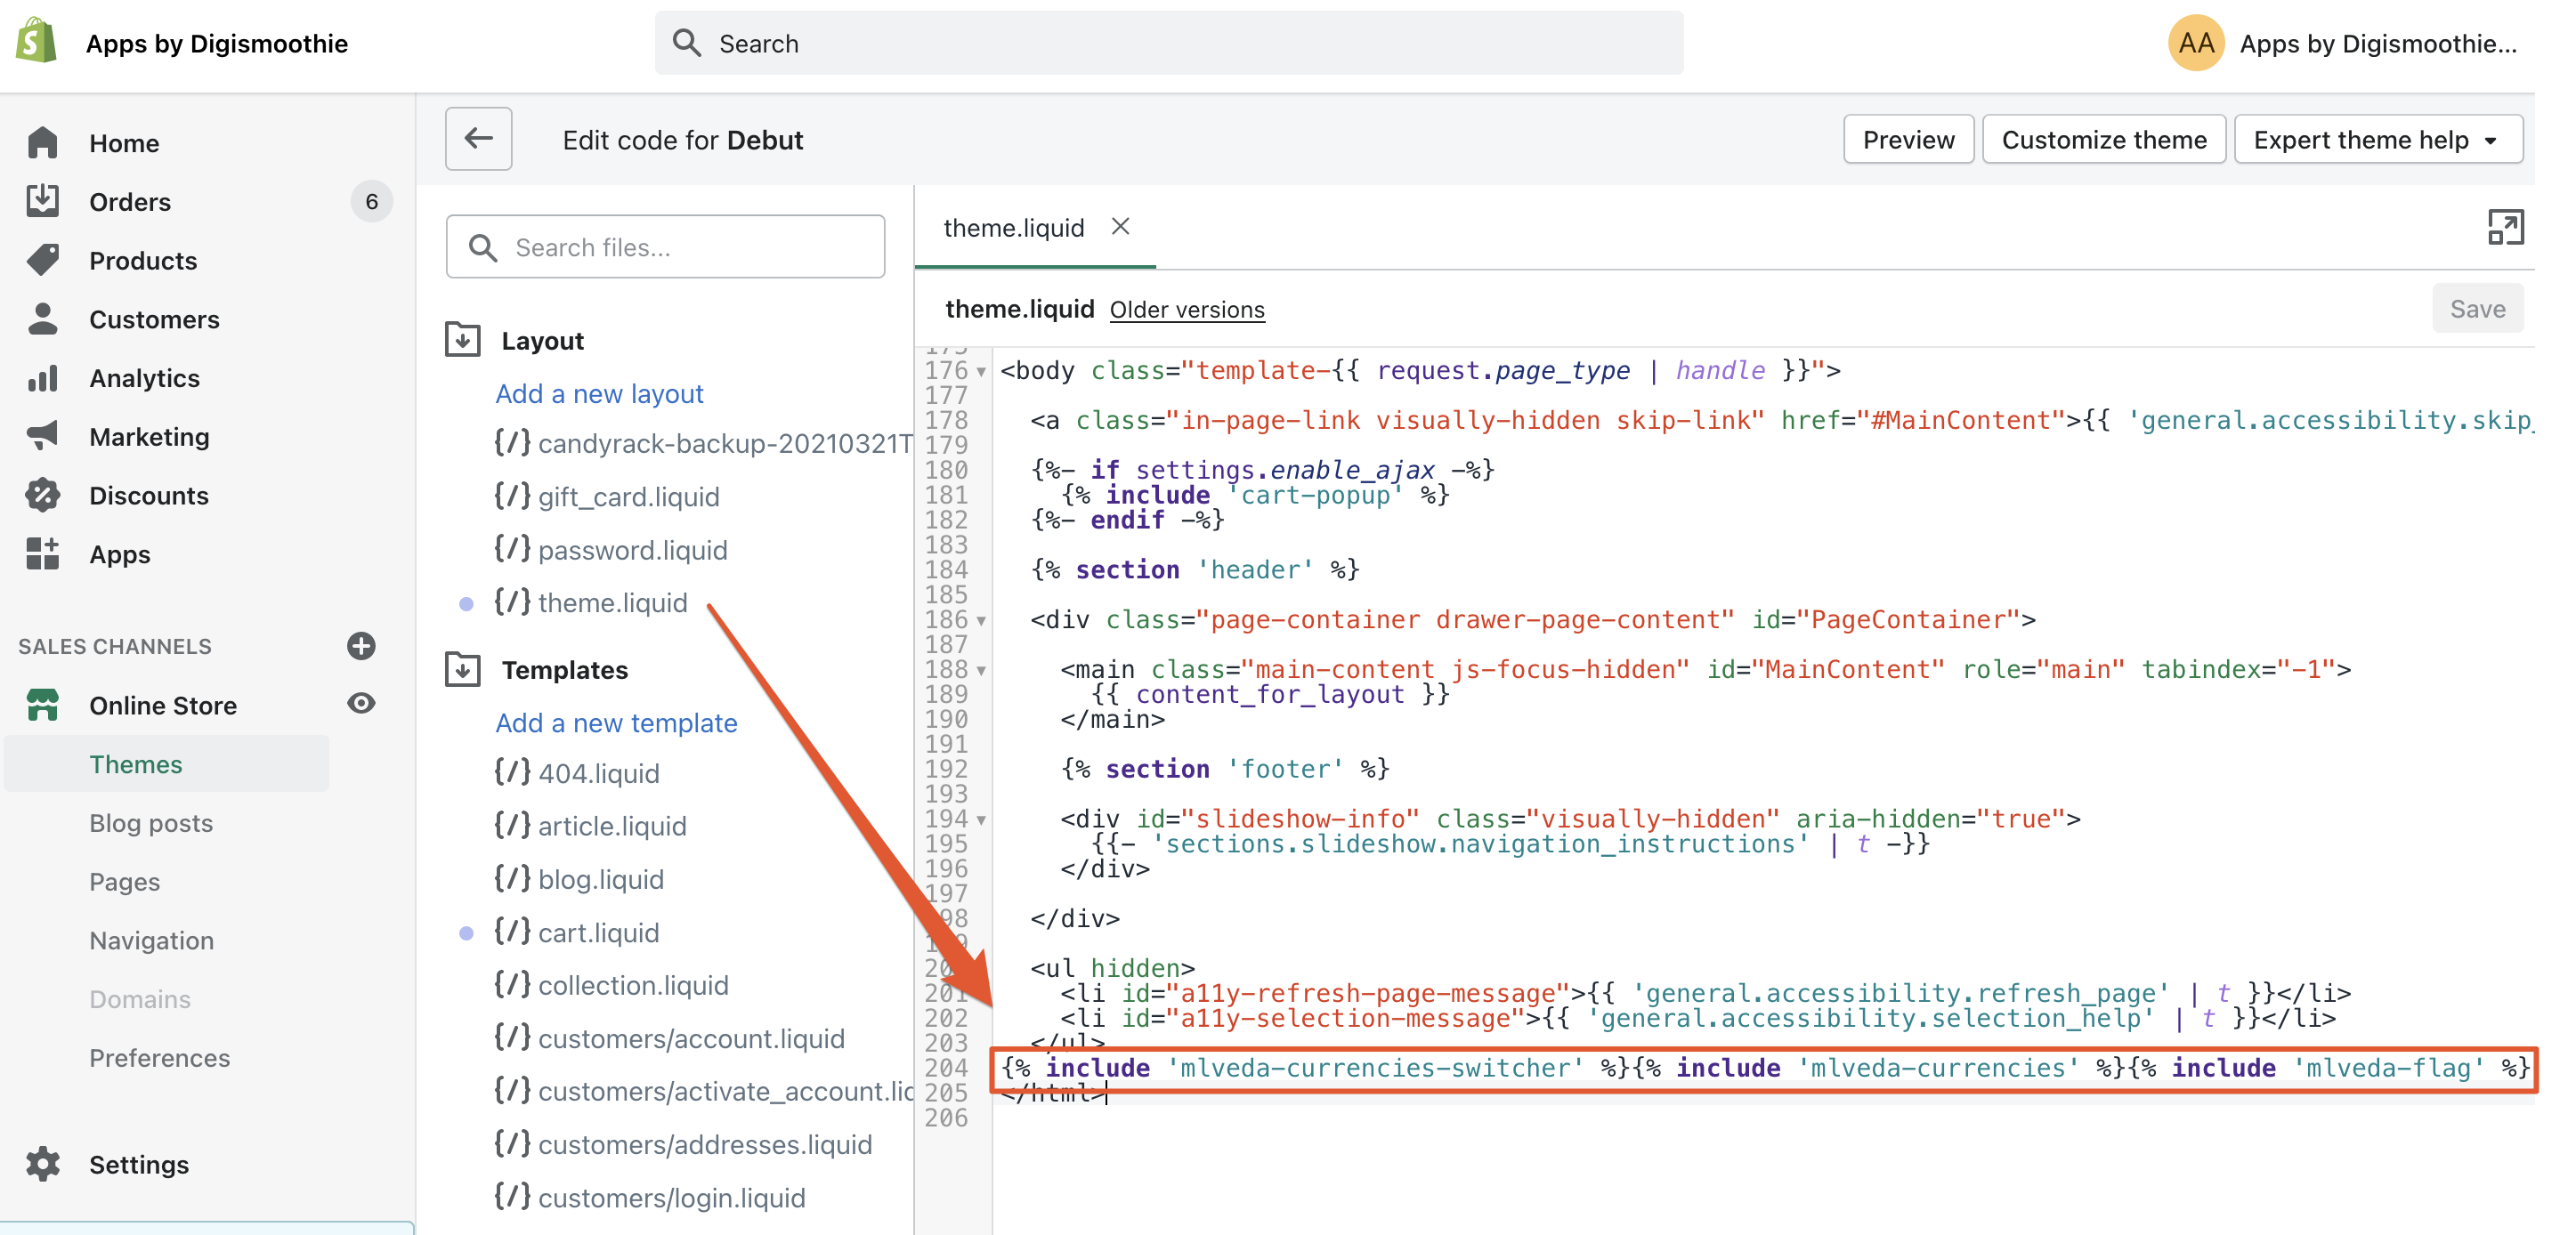The height and width of the screenshot is (1235, 2576).
Task: Open the Products tag icon
Action: 43,260
